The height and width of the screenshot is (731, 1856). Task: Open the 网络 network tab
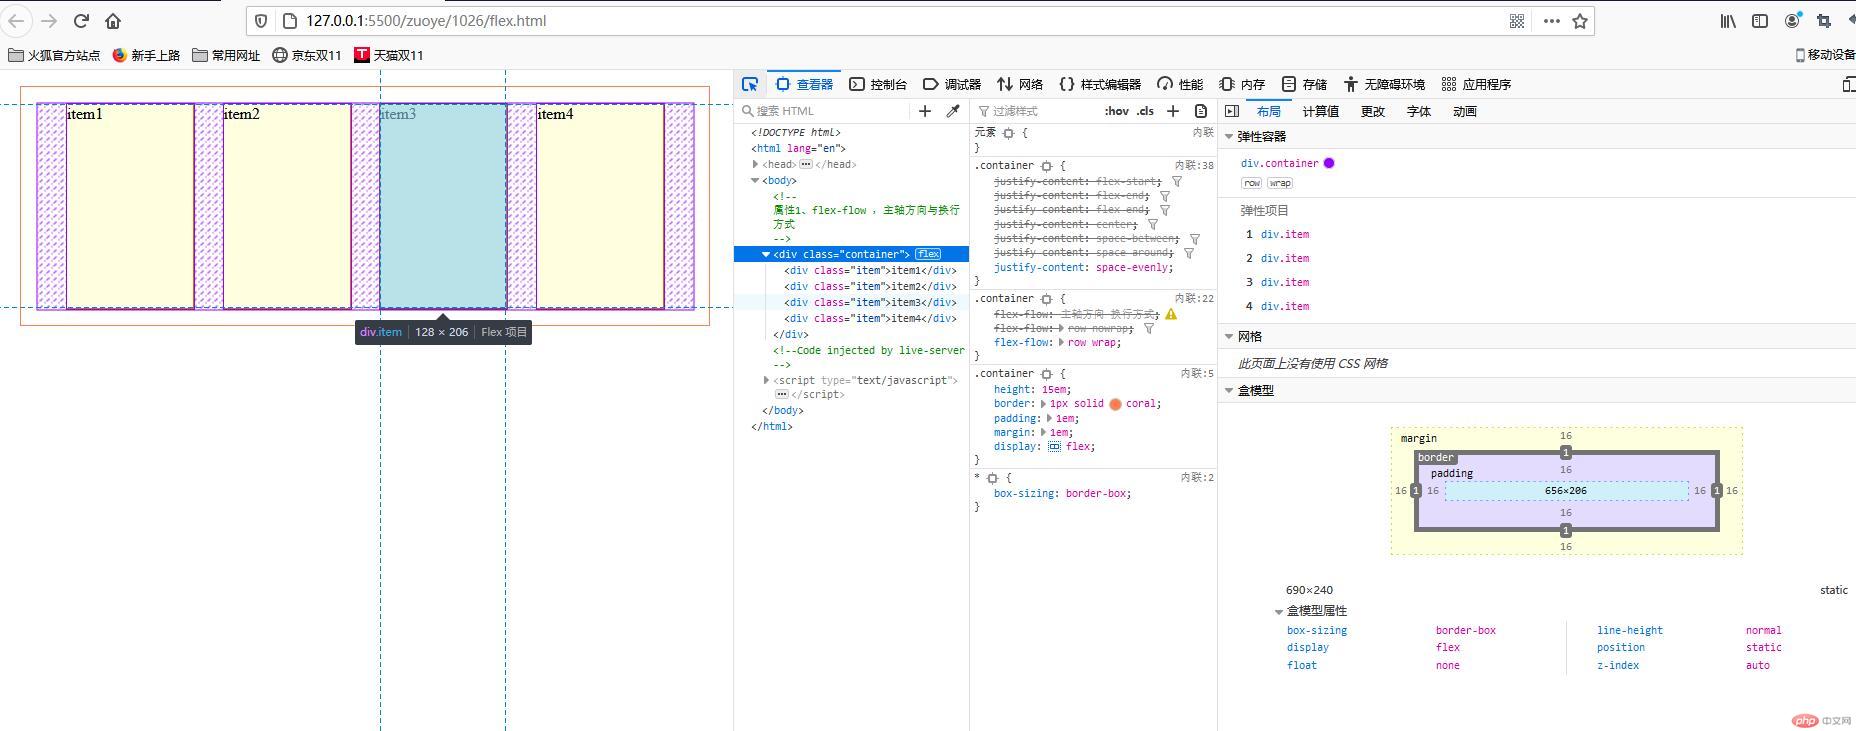[x=1020, y=84]
